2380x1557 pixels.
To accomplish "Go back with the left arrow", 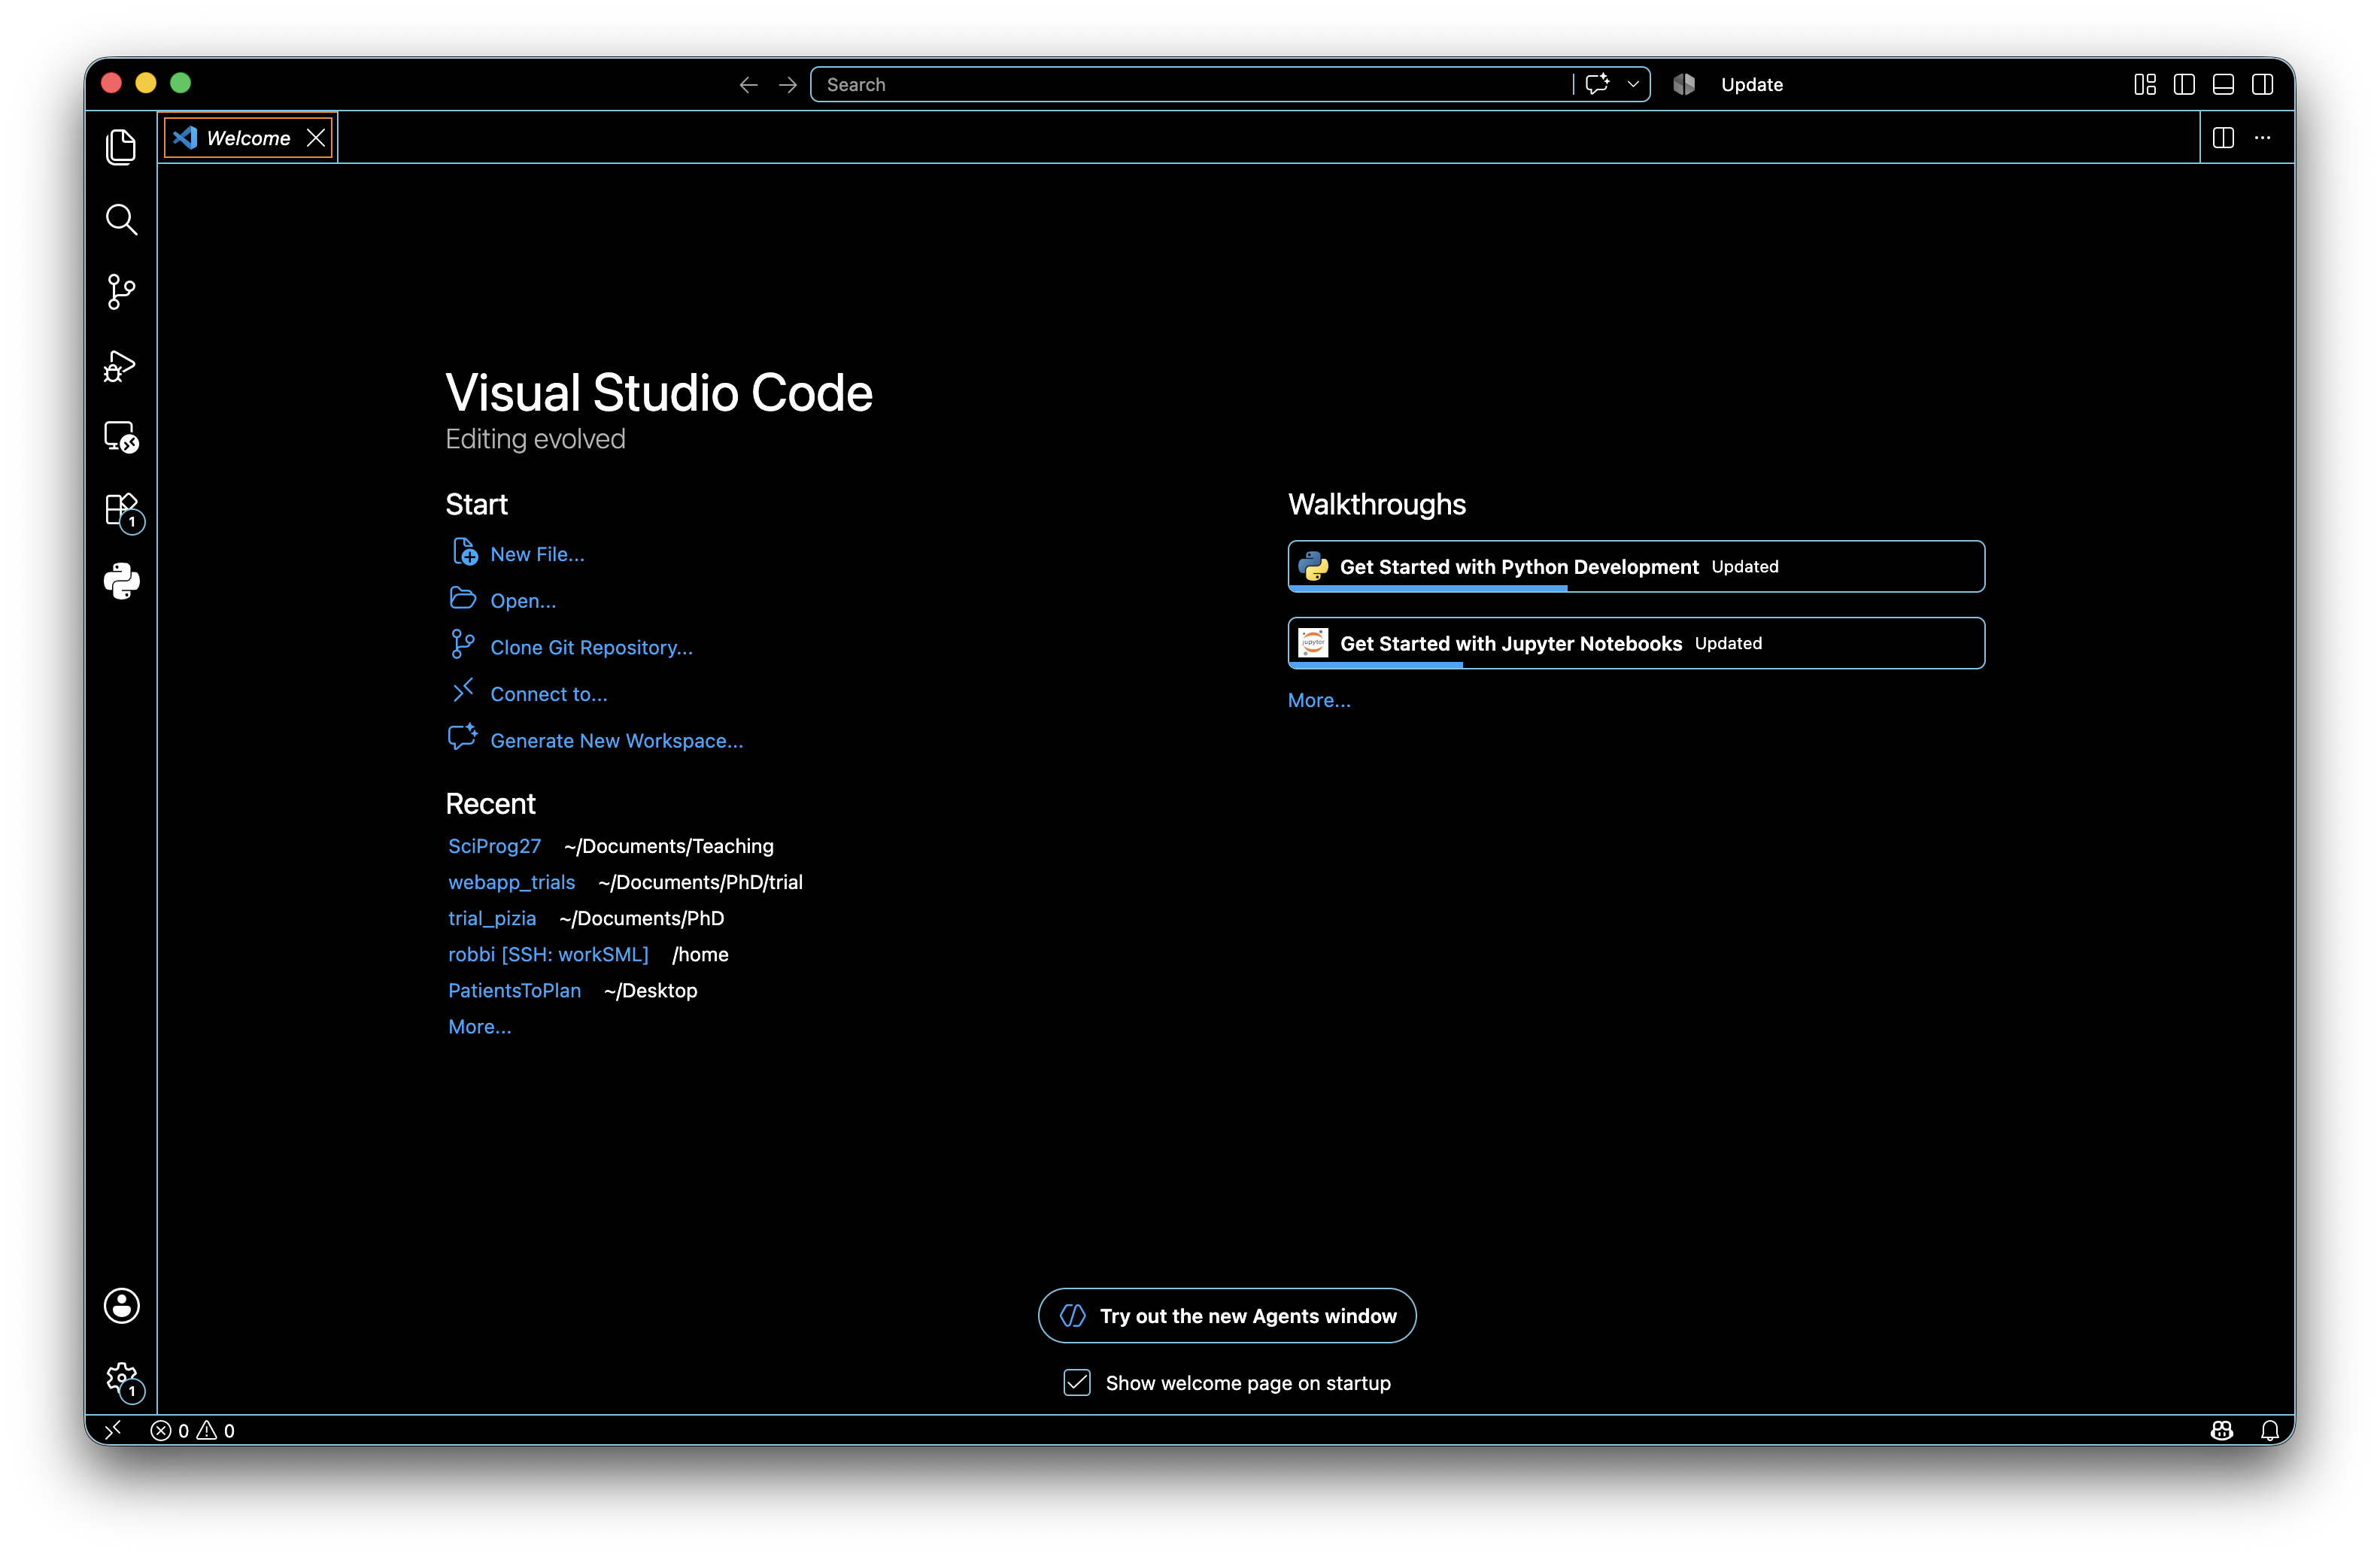I will pos(748,85).
